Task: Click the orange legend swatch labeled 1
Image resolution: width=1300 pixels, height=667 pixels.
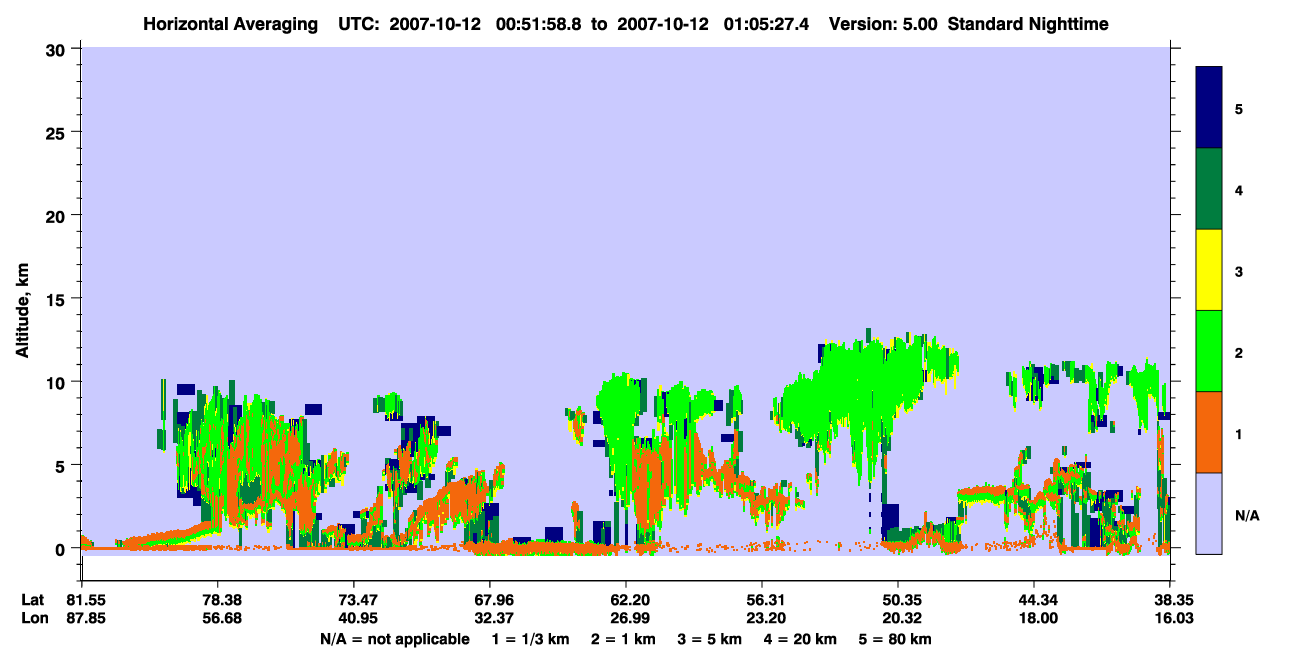Action: point(1209,432)
